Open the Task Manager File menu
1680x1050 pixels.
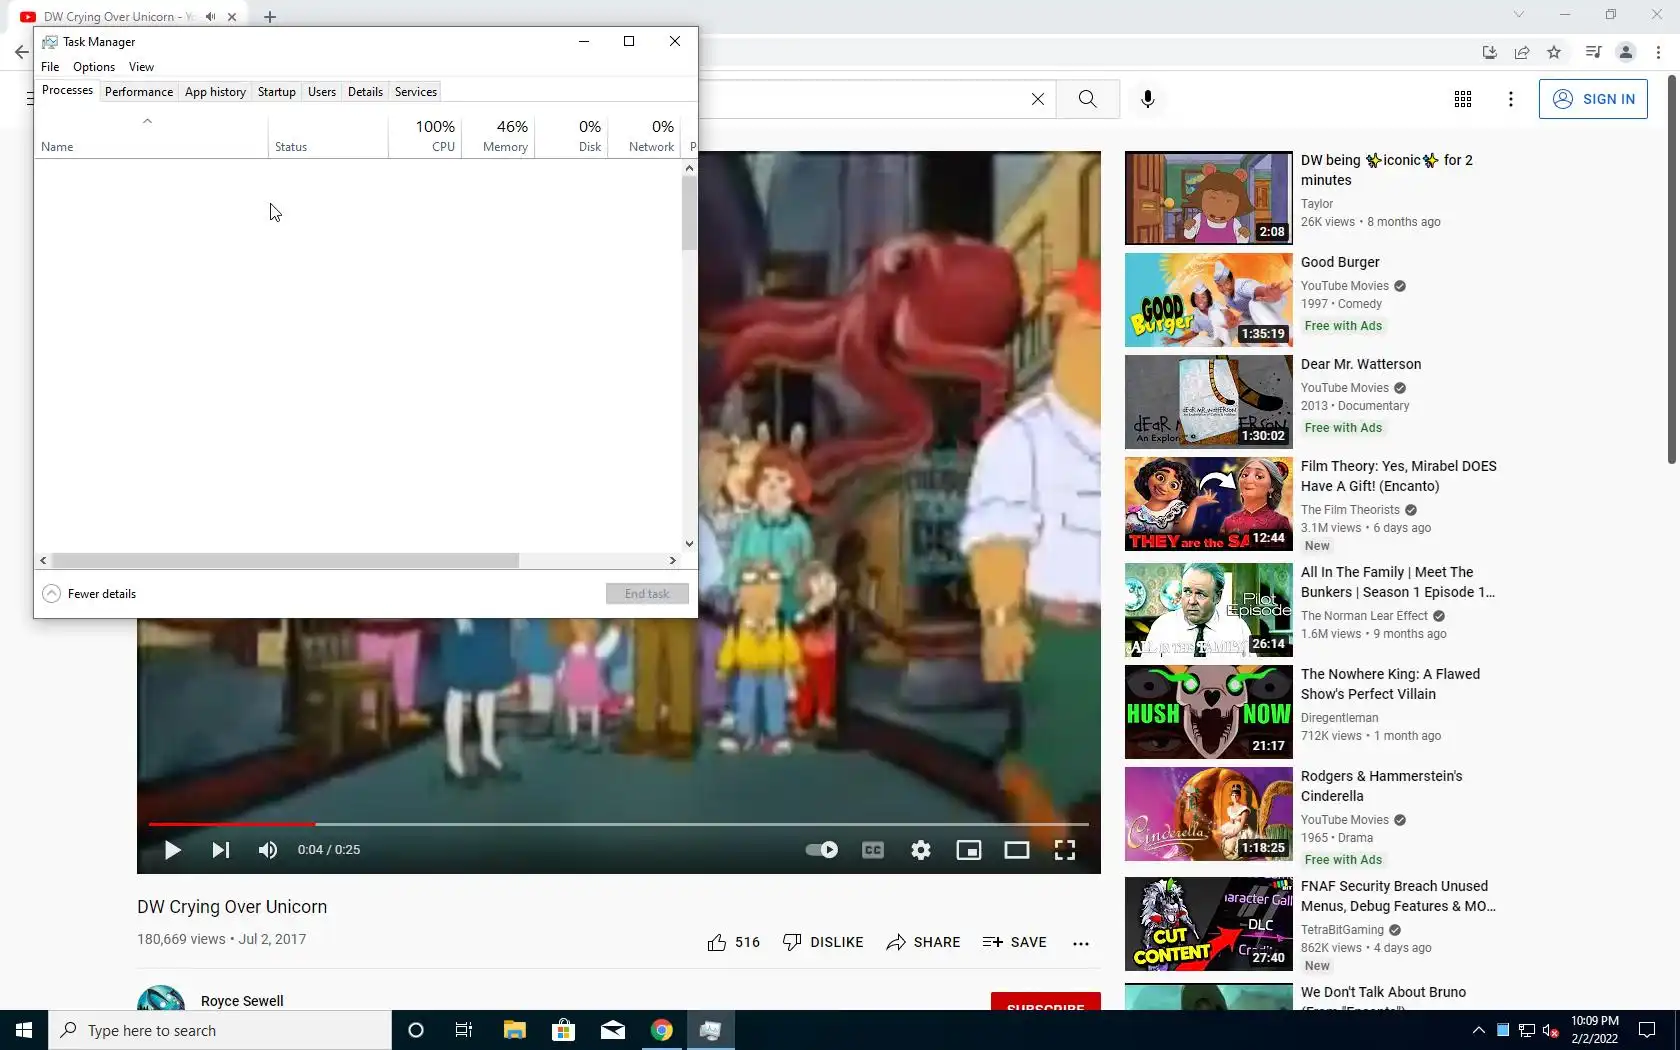(x=50, y=67)
